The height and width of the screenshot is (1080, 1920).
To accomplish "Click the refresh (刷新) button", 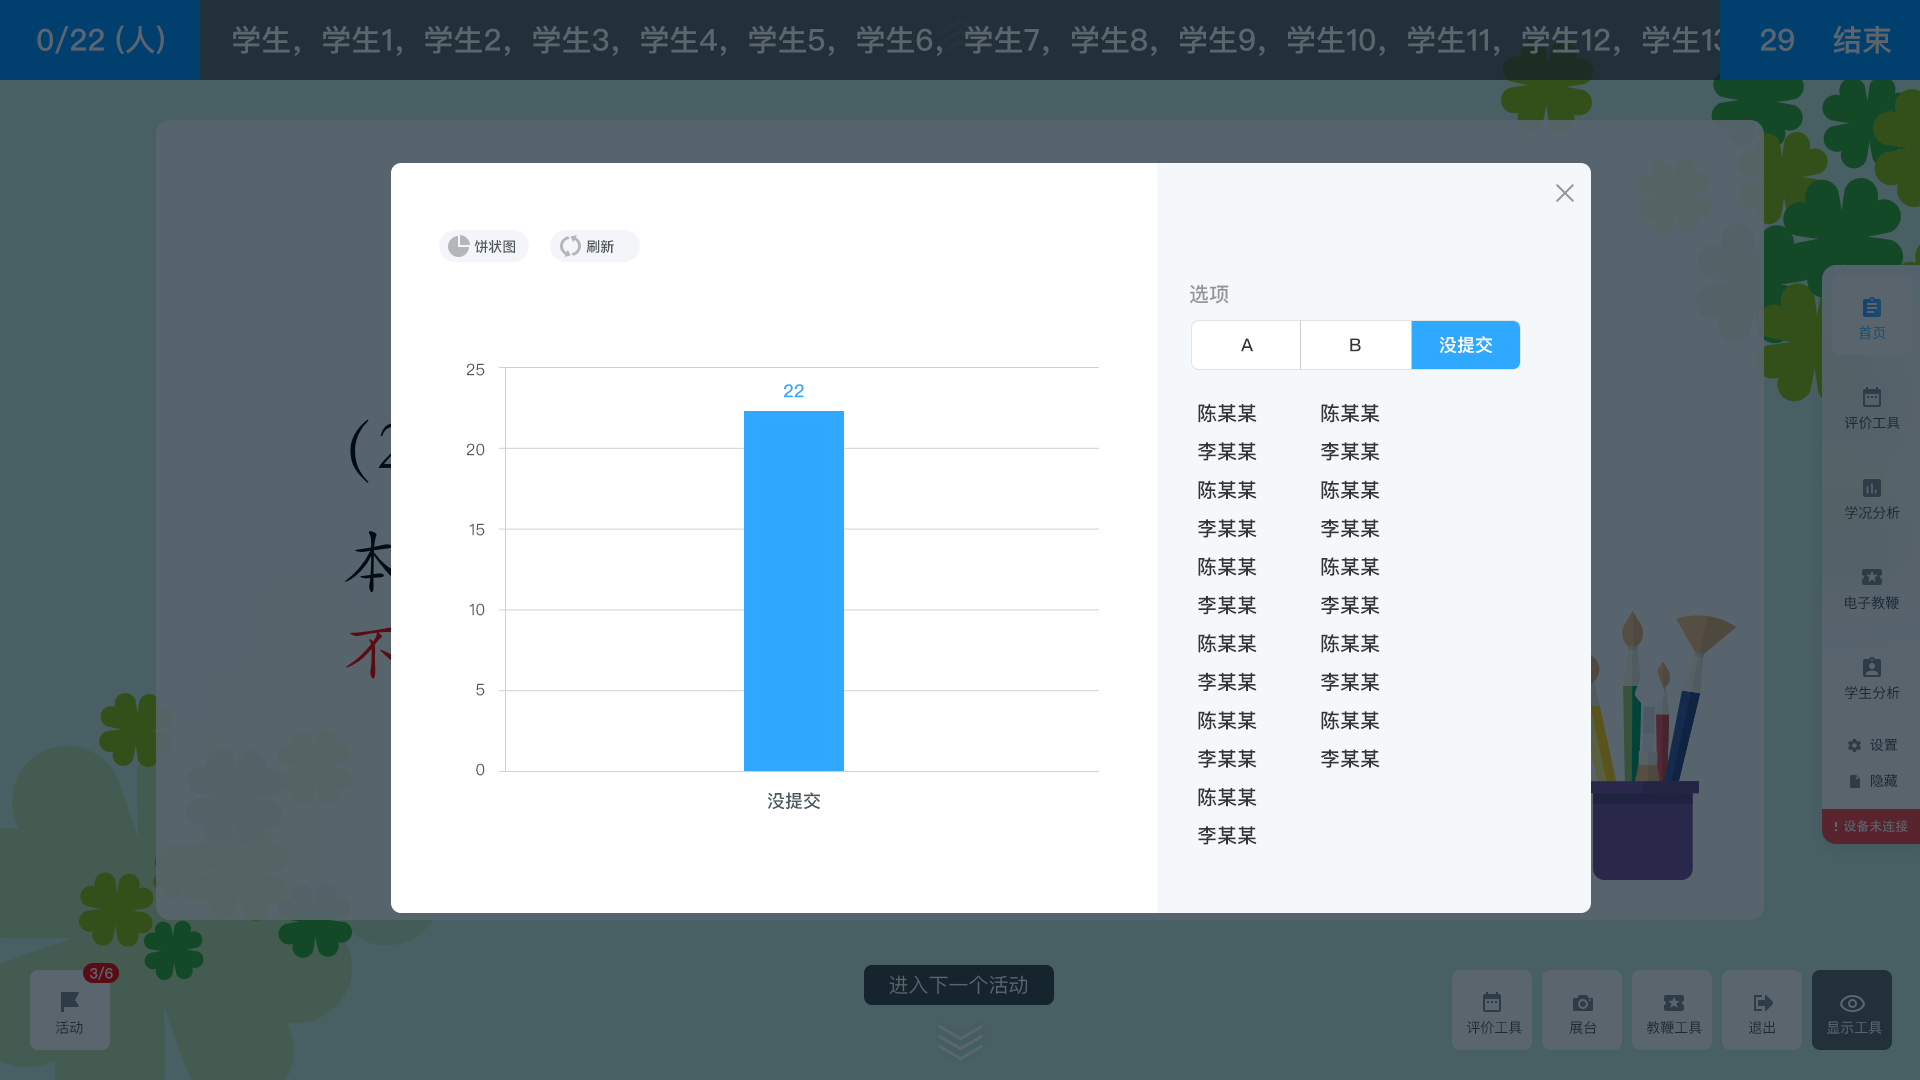I will [x=594, y=246].
